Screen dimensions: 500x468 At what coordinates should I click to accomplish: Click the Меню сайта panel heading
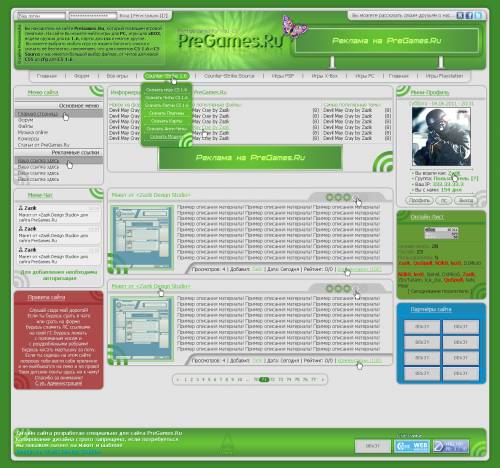pyautogui.click(x=43, y=92)
